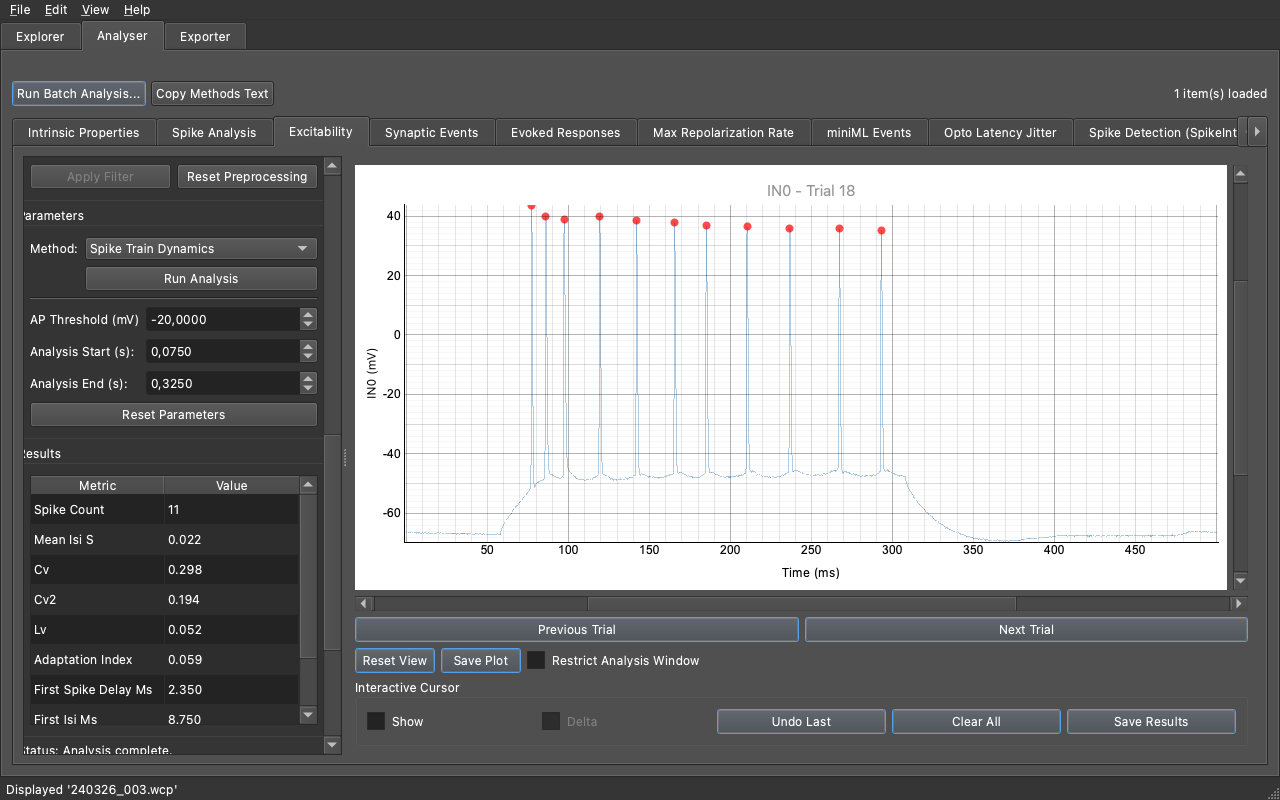The image size is (1280, 800).
Task: Open the Method dropdown (Spike Train Dynamics)
Action: [201, 248]
